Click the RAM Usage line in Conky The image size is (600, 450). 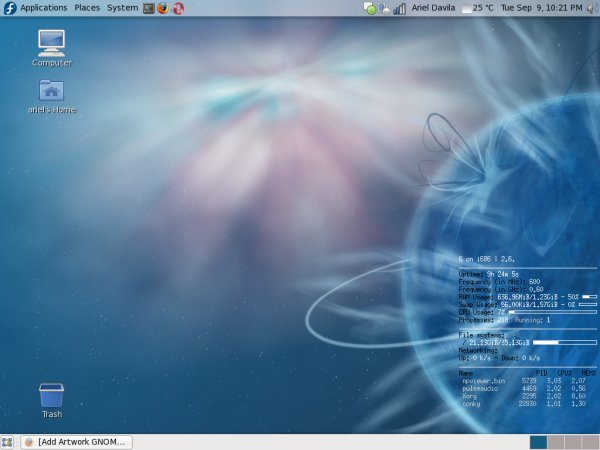click(527, 297)
